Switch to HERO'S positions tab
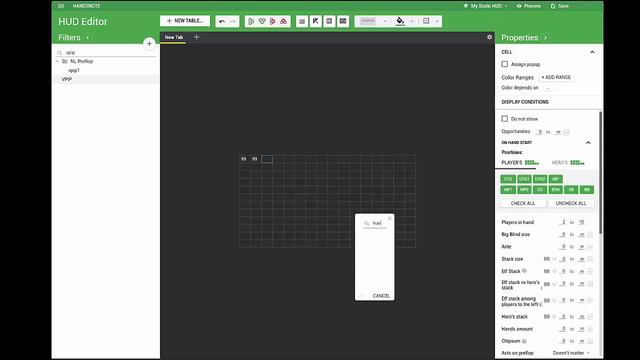The height and width of the screenshot is (360, 640). coord(568,162)
